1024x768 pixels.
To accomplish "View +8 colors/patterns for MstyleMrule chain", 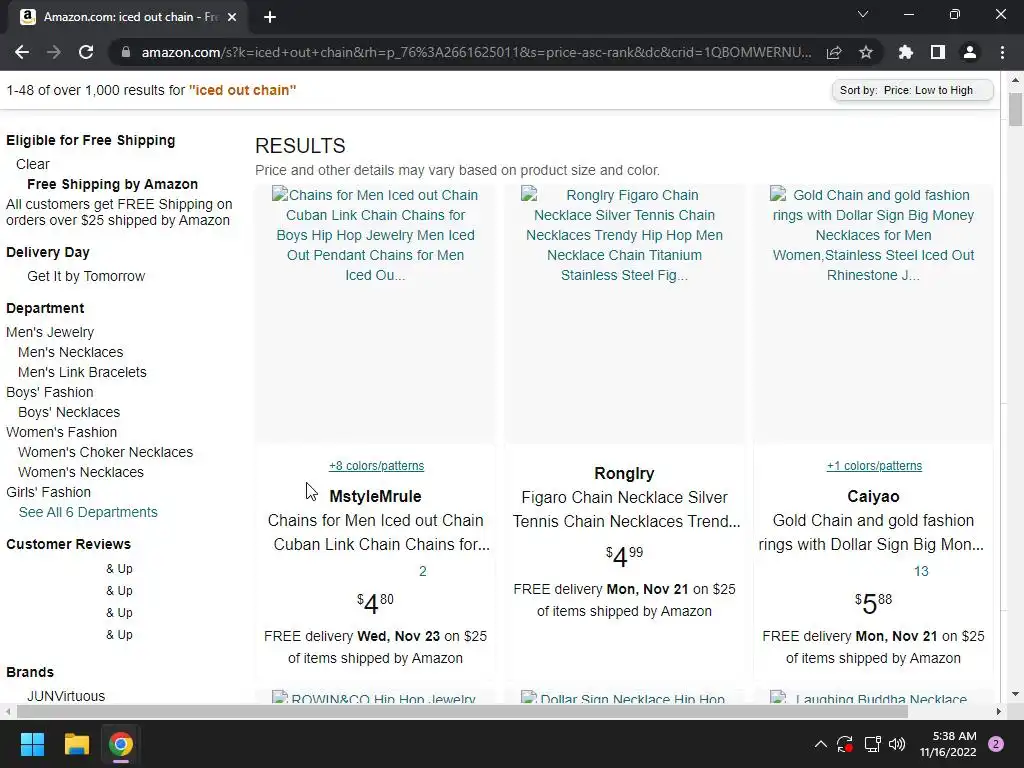I will 376,466.
